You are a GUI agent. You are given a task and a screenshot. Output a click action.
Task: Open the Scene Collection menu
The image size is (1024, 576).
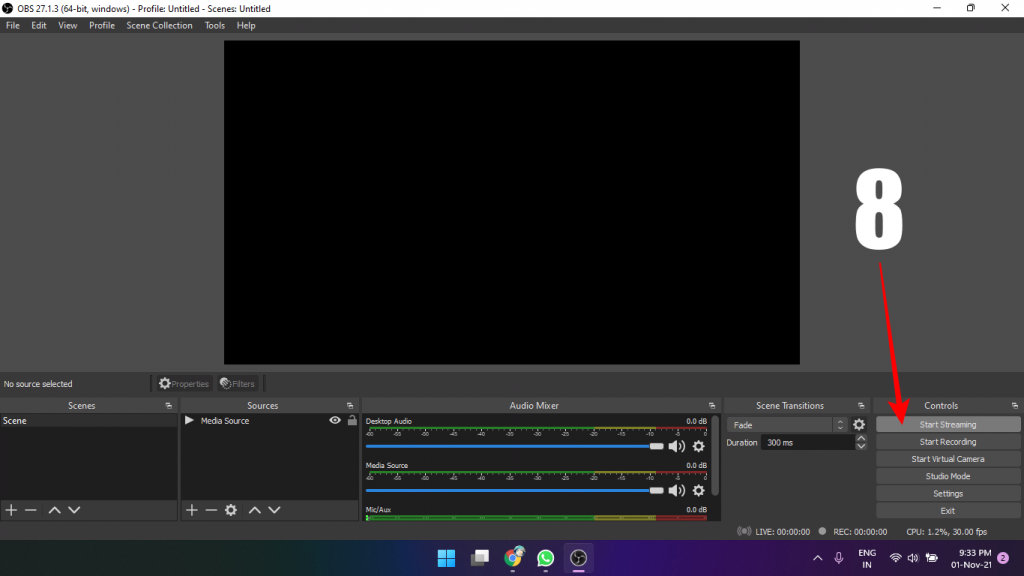tap(159, 26)
